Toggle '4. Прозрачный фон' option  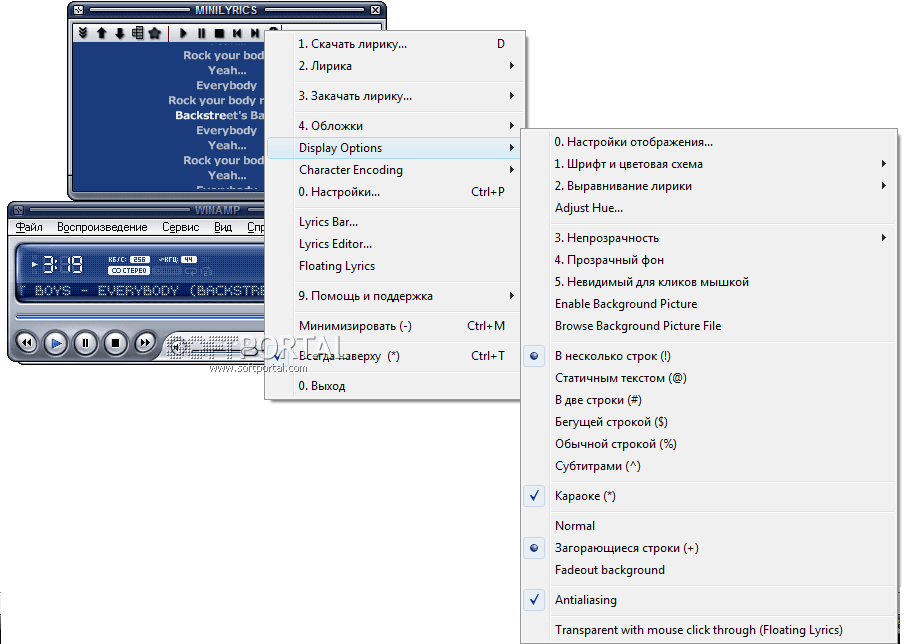click(709, 259)
